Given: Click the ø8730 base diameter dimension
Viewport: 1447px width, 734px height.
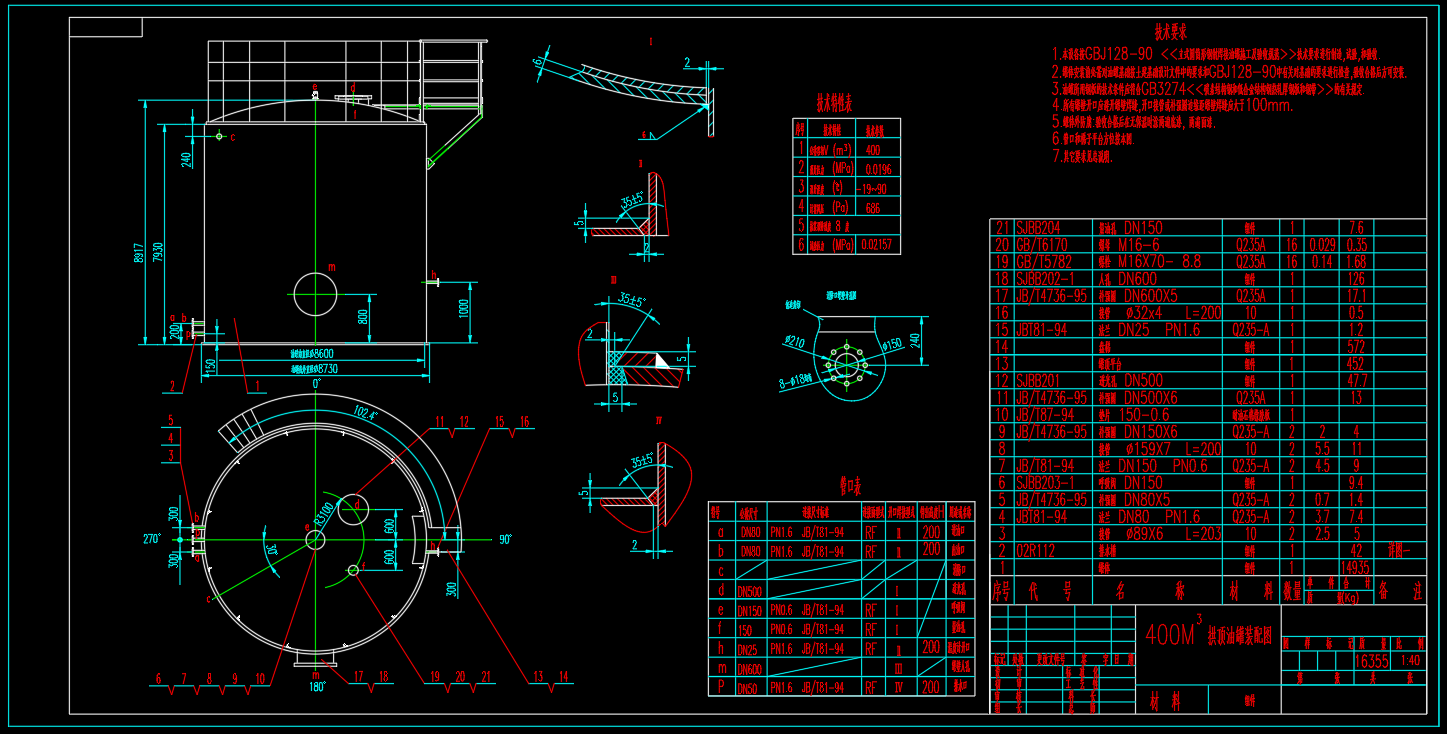Looking at the screenshot, I should click(313, 368).
